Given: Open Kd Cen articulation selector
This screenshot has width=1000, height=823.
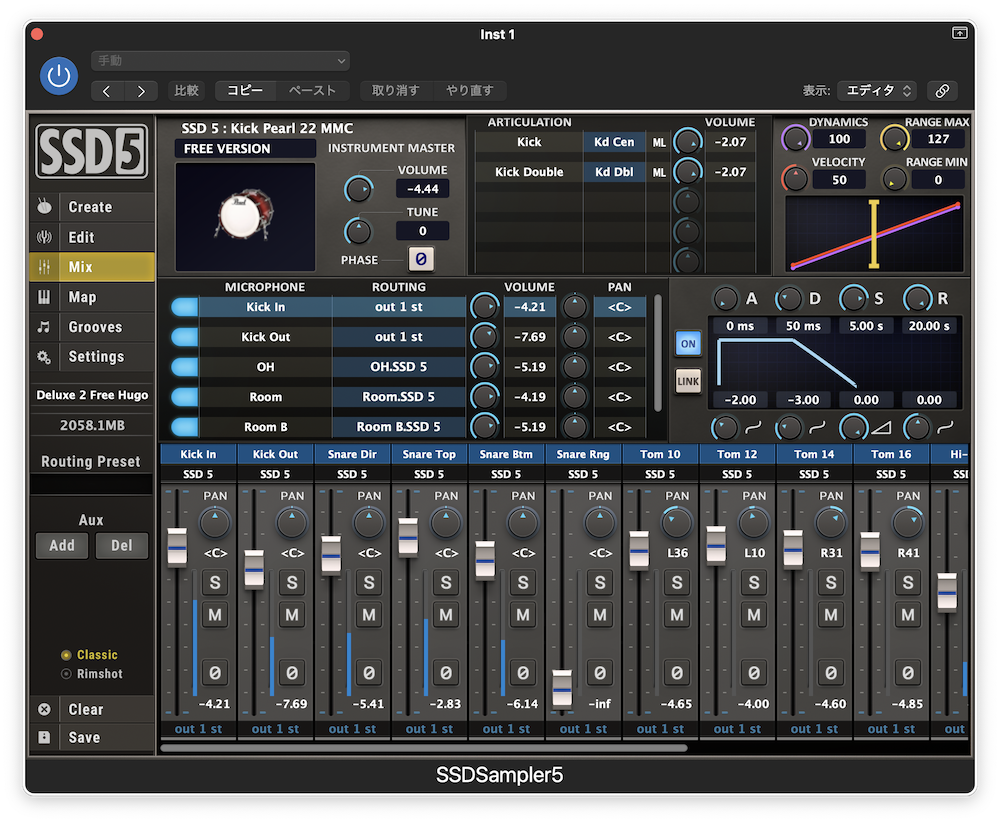Looking at the screenshot, I should (614, 142).
